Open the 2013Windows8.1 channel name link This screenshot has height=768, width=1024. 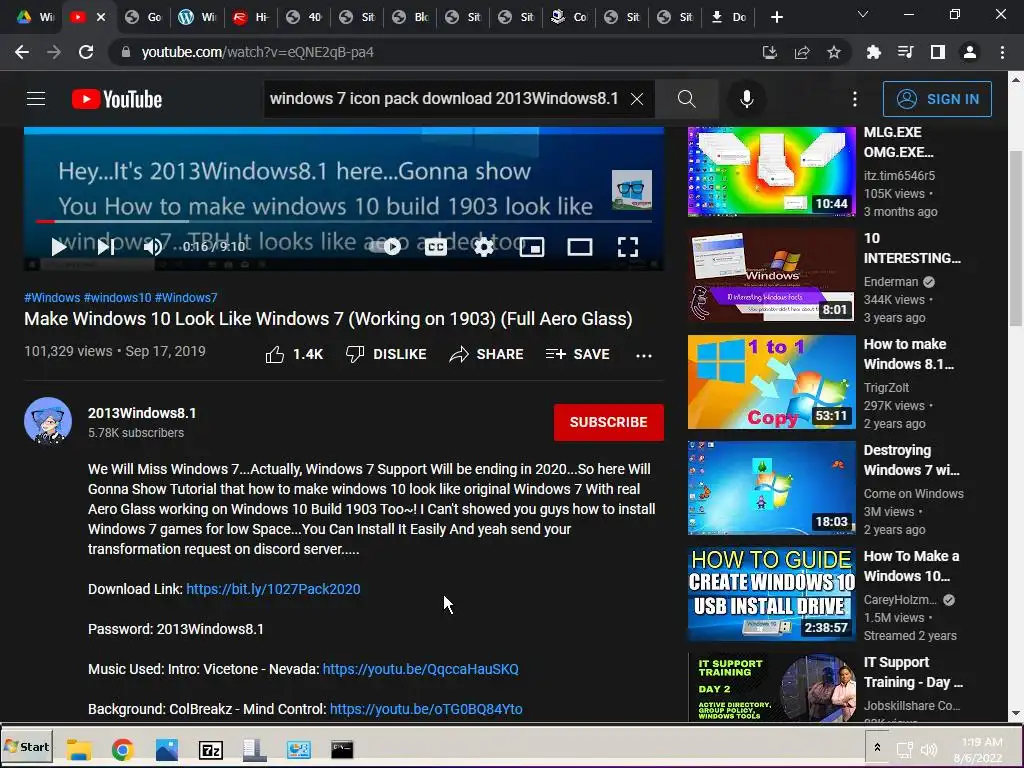pyautogui.click(x=142, y=413)
